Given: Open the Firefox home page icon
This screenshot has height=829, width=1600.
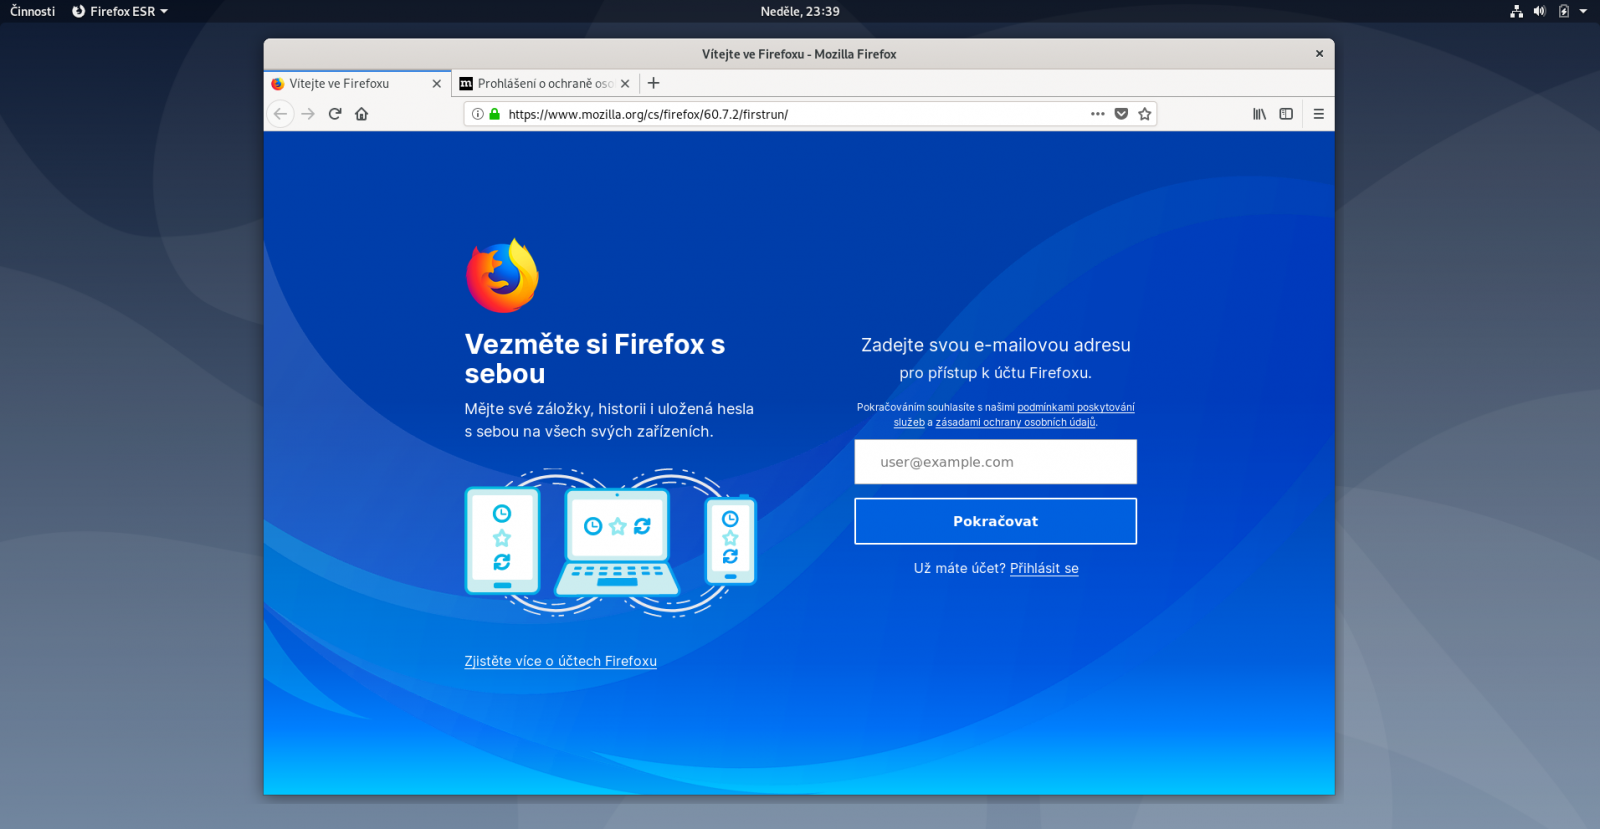Looking at the screenshot, I should (362, 114).
